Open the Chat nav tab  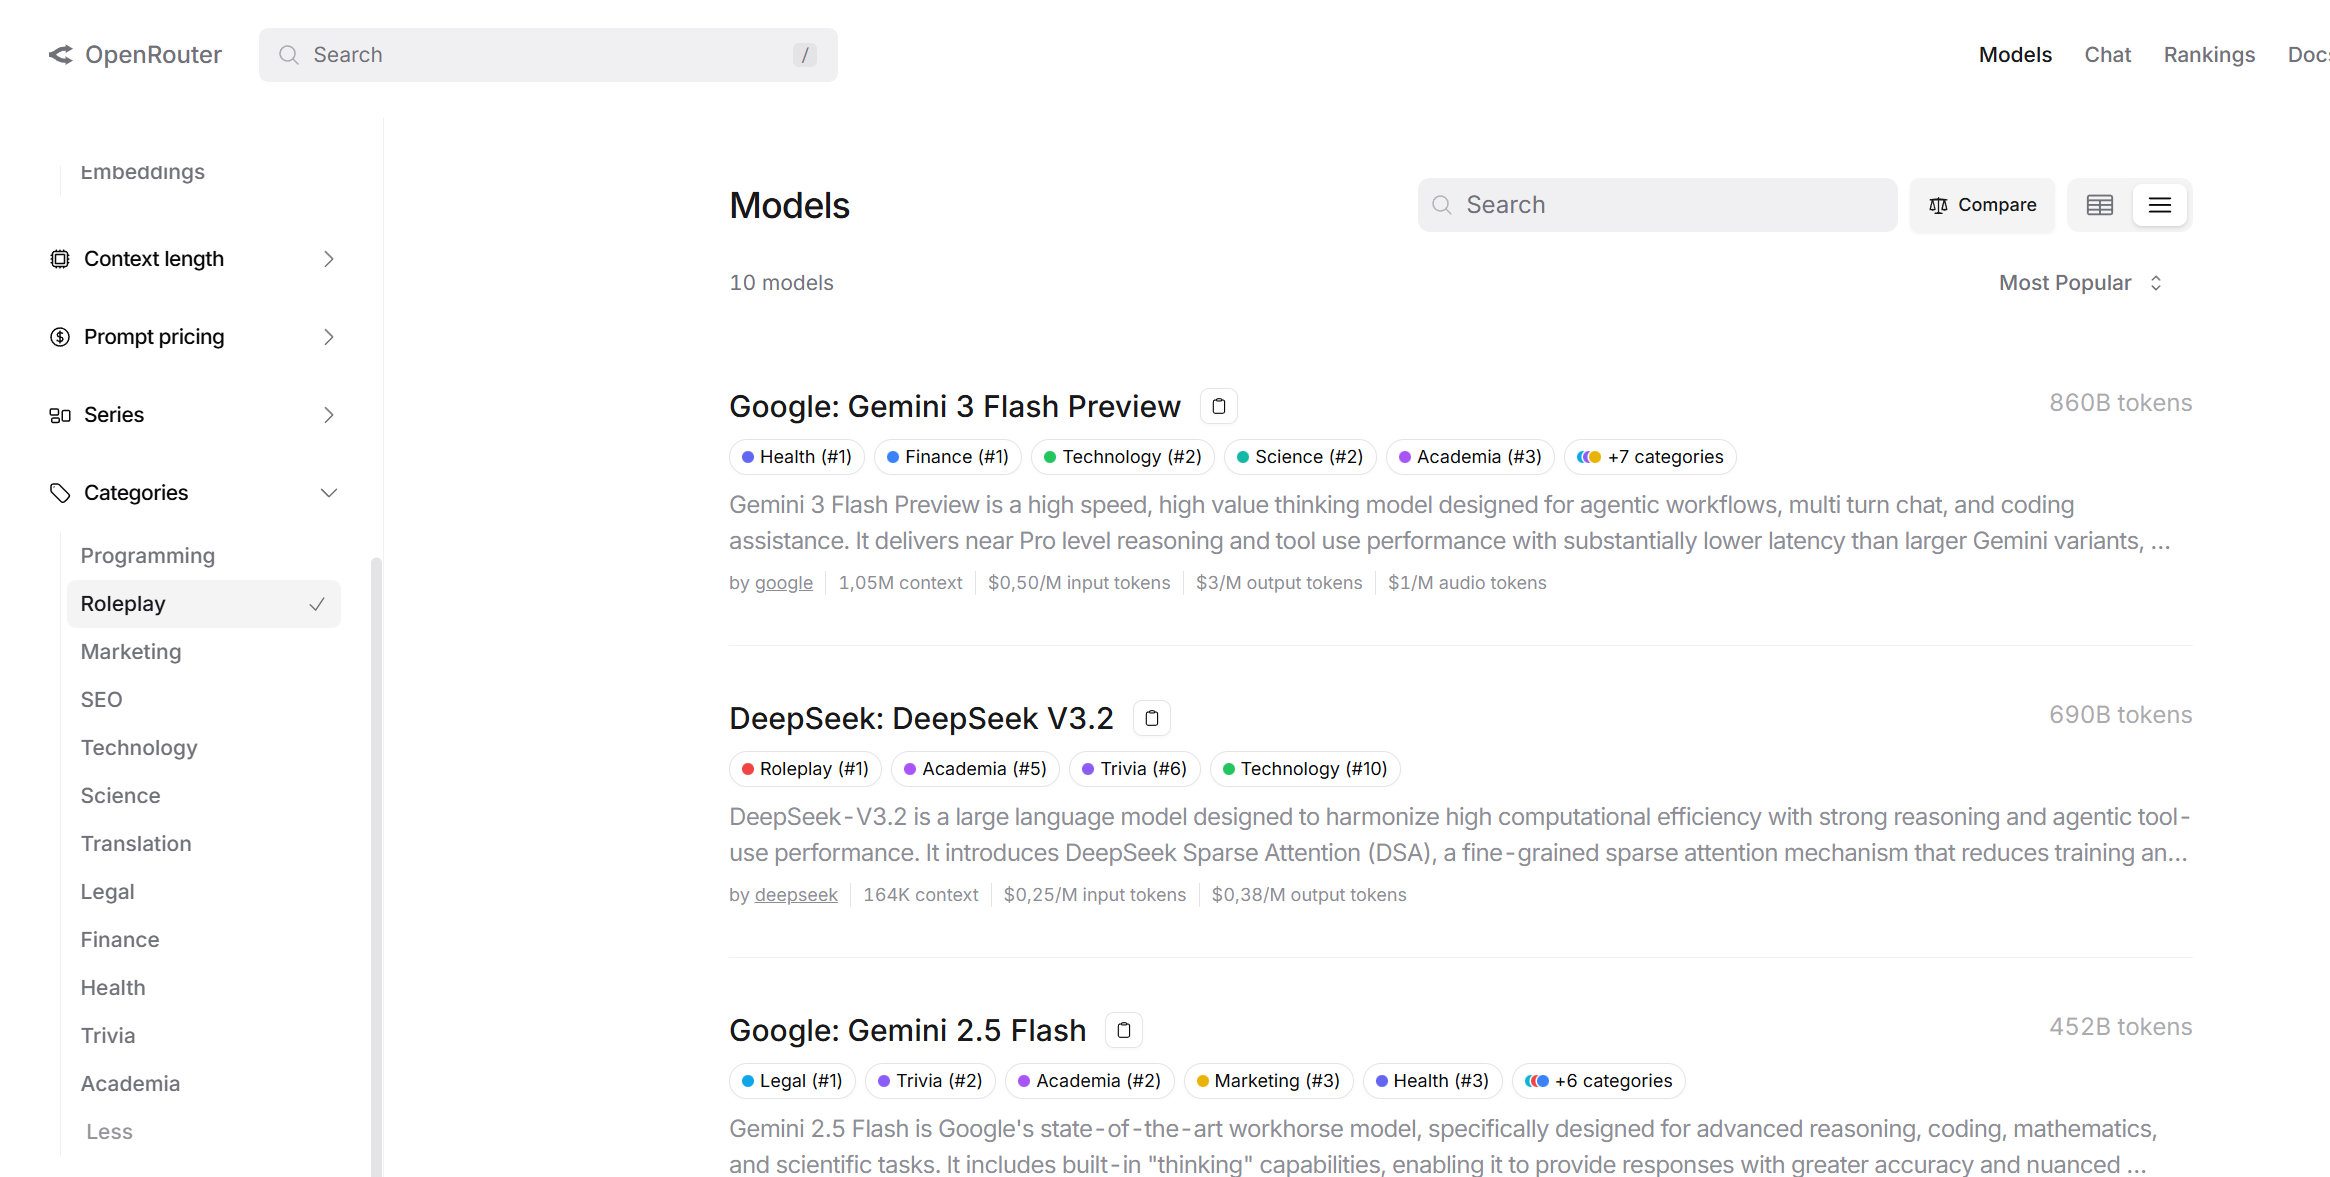(2108, 55)
